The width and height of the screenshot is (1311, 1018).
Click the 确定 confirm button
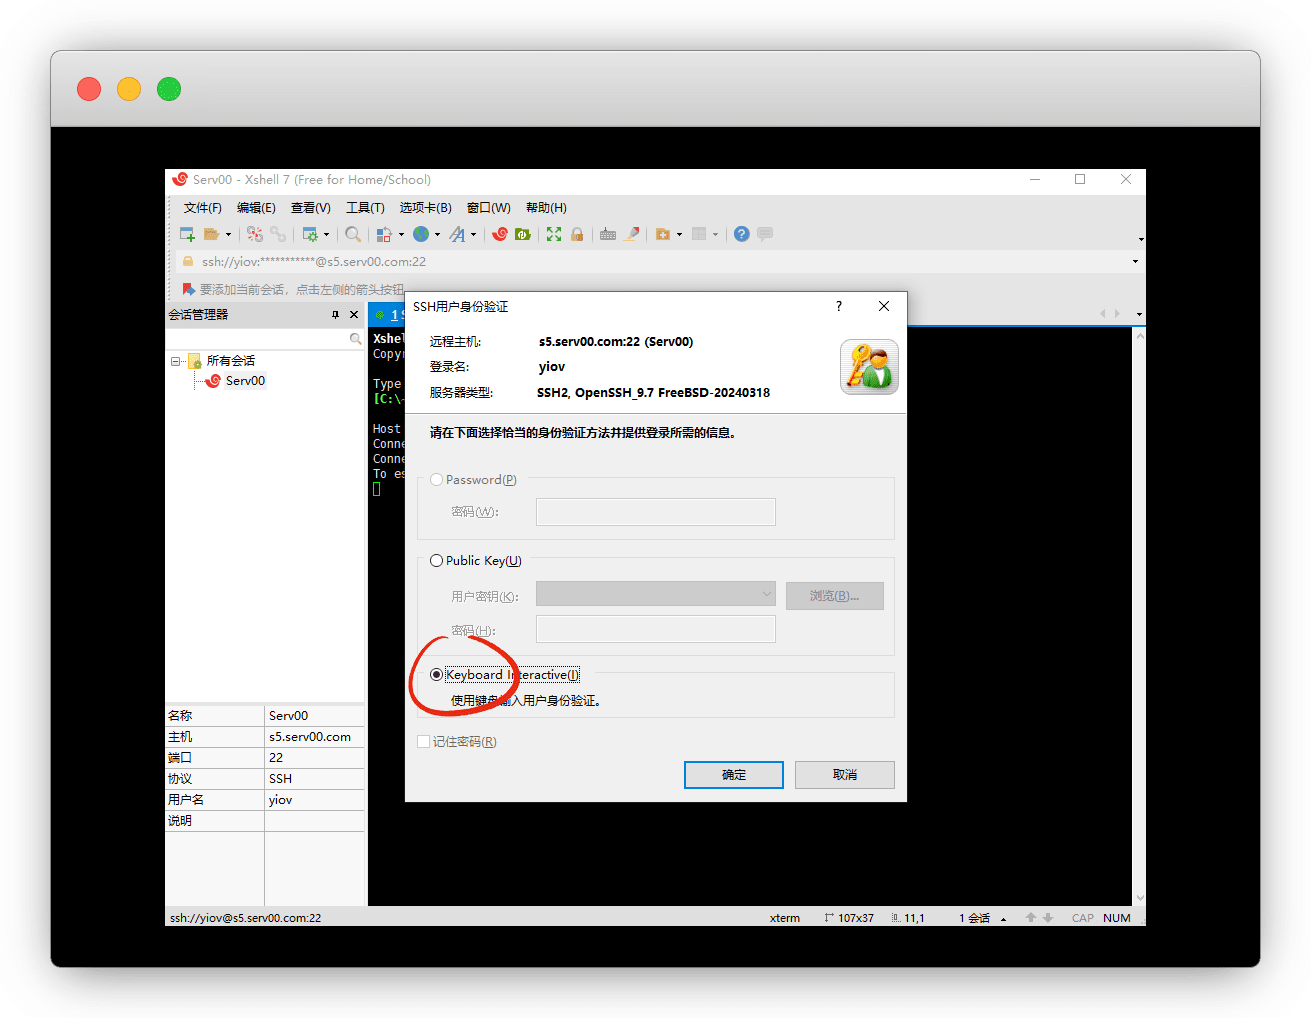click(733, 775)
